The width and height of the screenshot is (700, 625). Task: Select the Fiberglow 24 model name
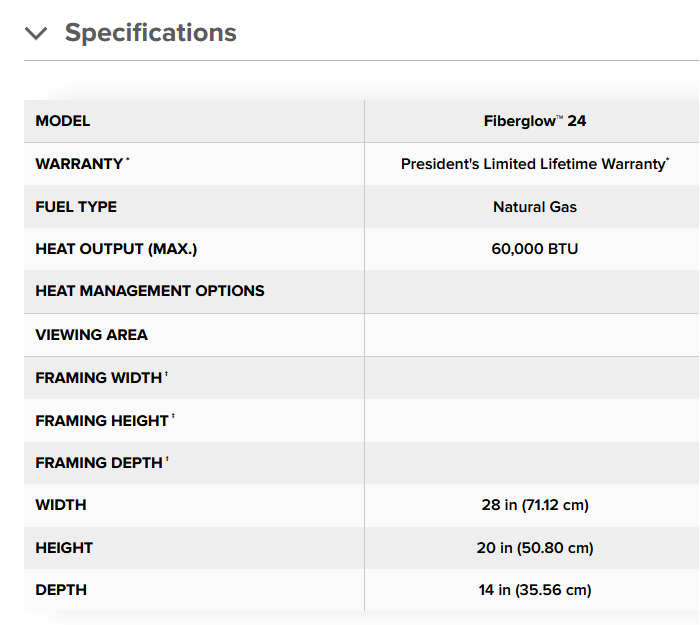[534, 121]
